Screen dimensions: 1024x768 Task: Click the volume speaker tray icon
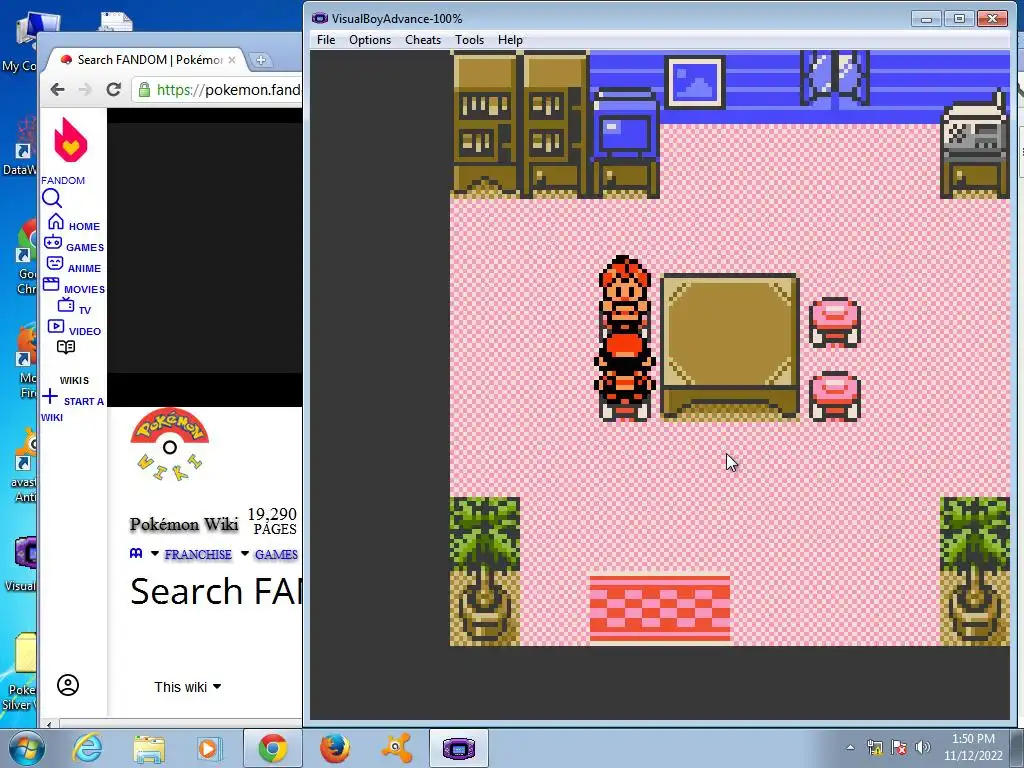923,747
